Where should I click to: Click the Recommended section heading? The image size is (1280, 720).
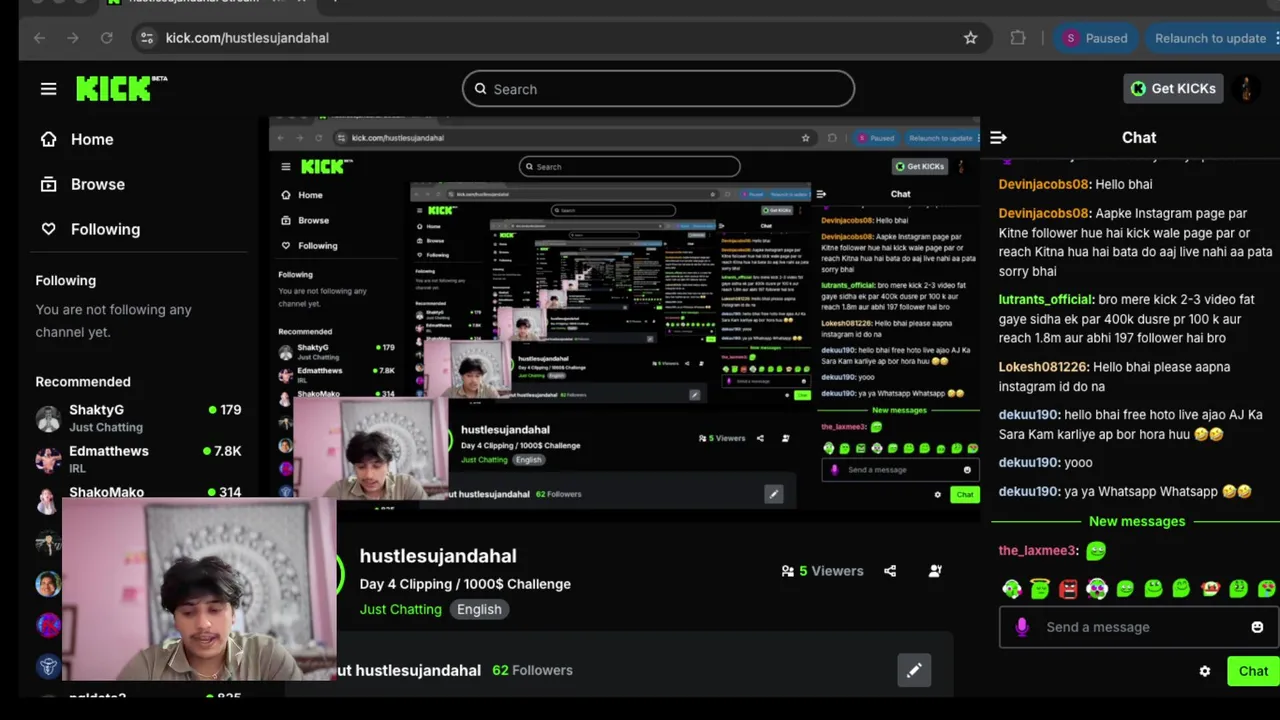[83, 382]
